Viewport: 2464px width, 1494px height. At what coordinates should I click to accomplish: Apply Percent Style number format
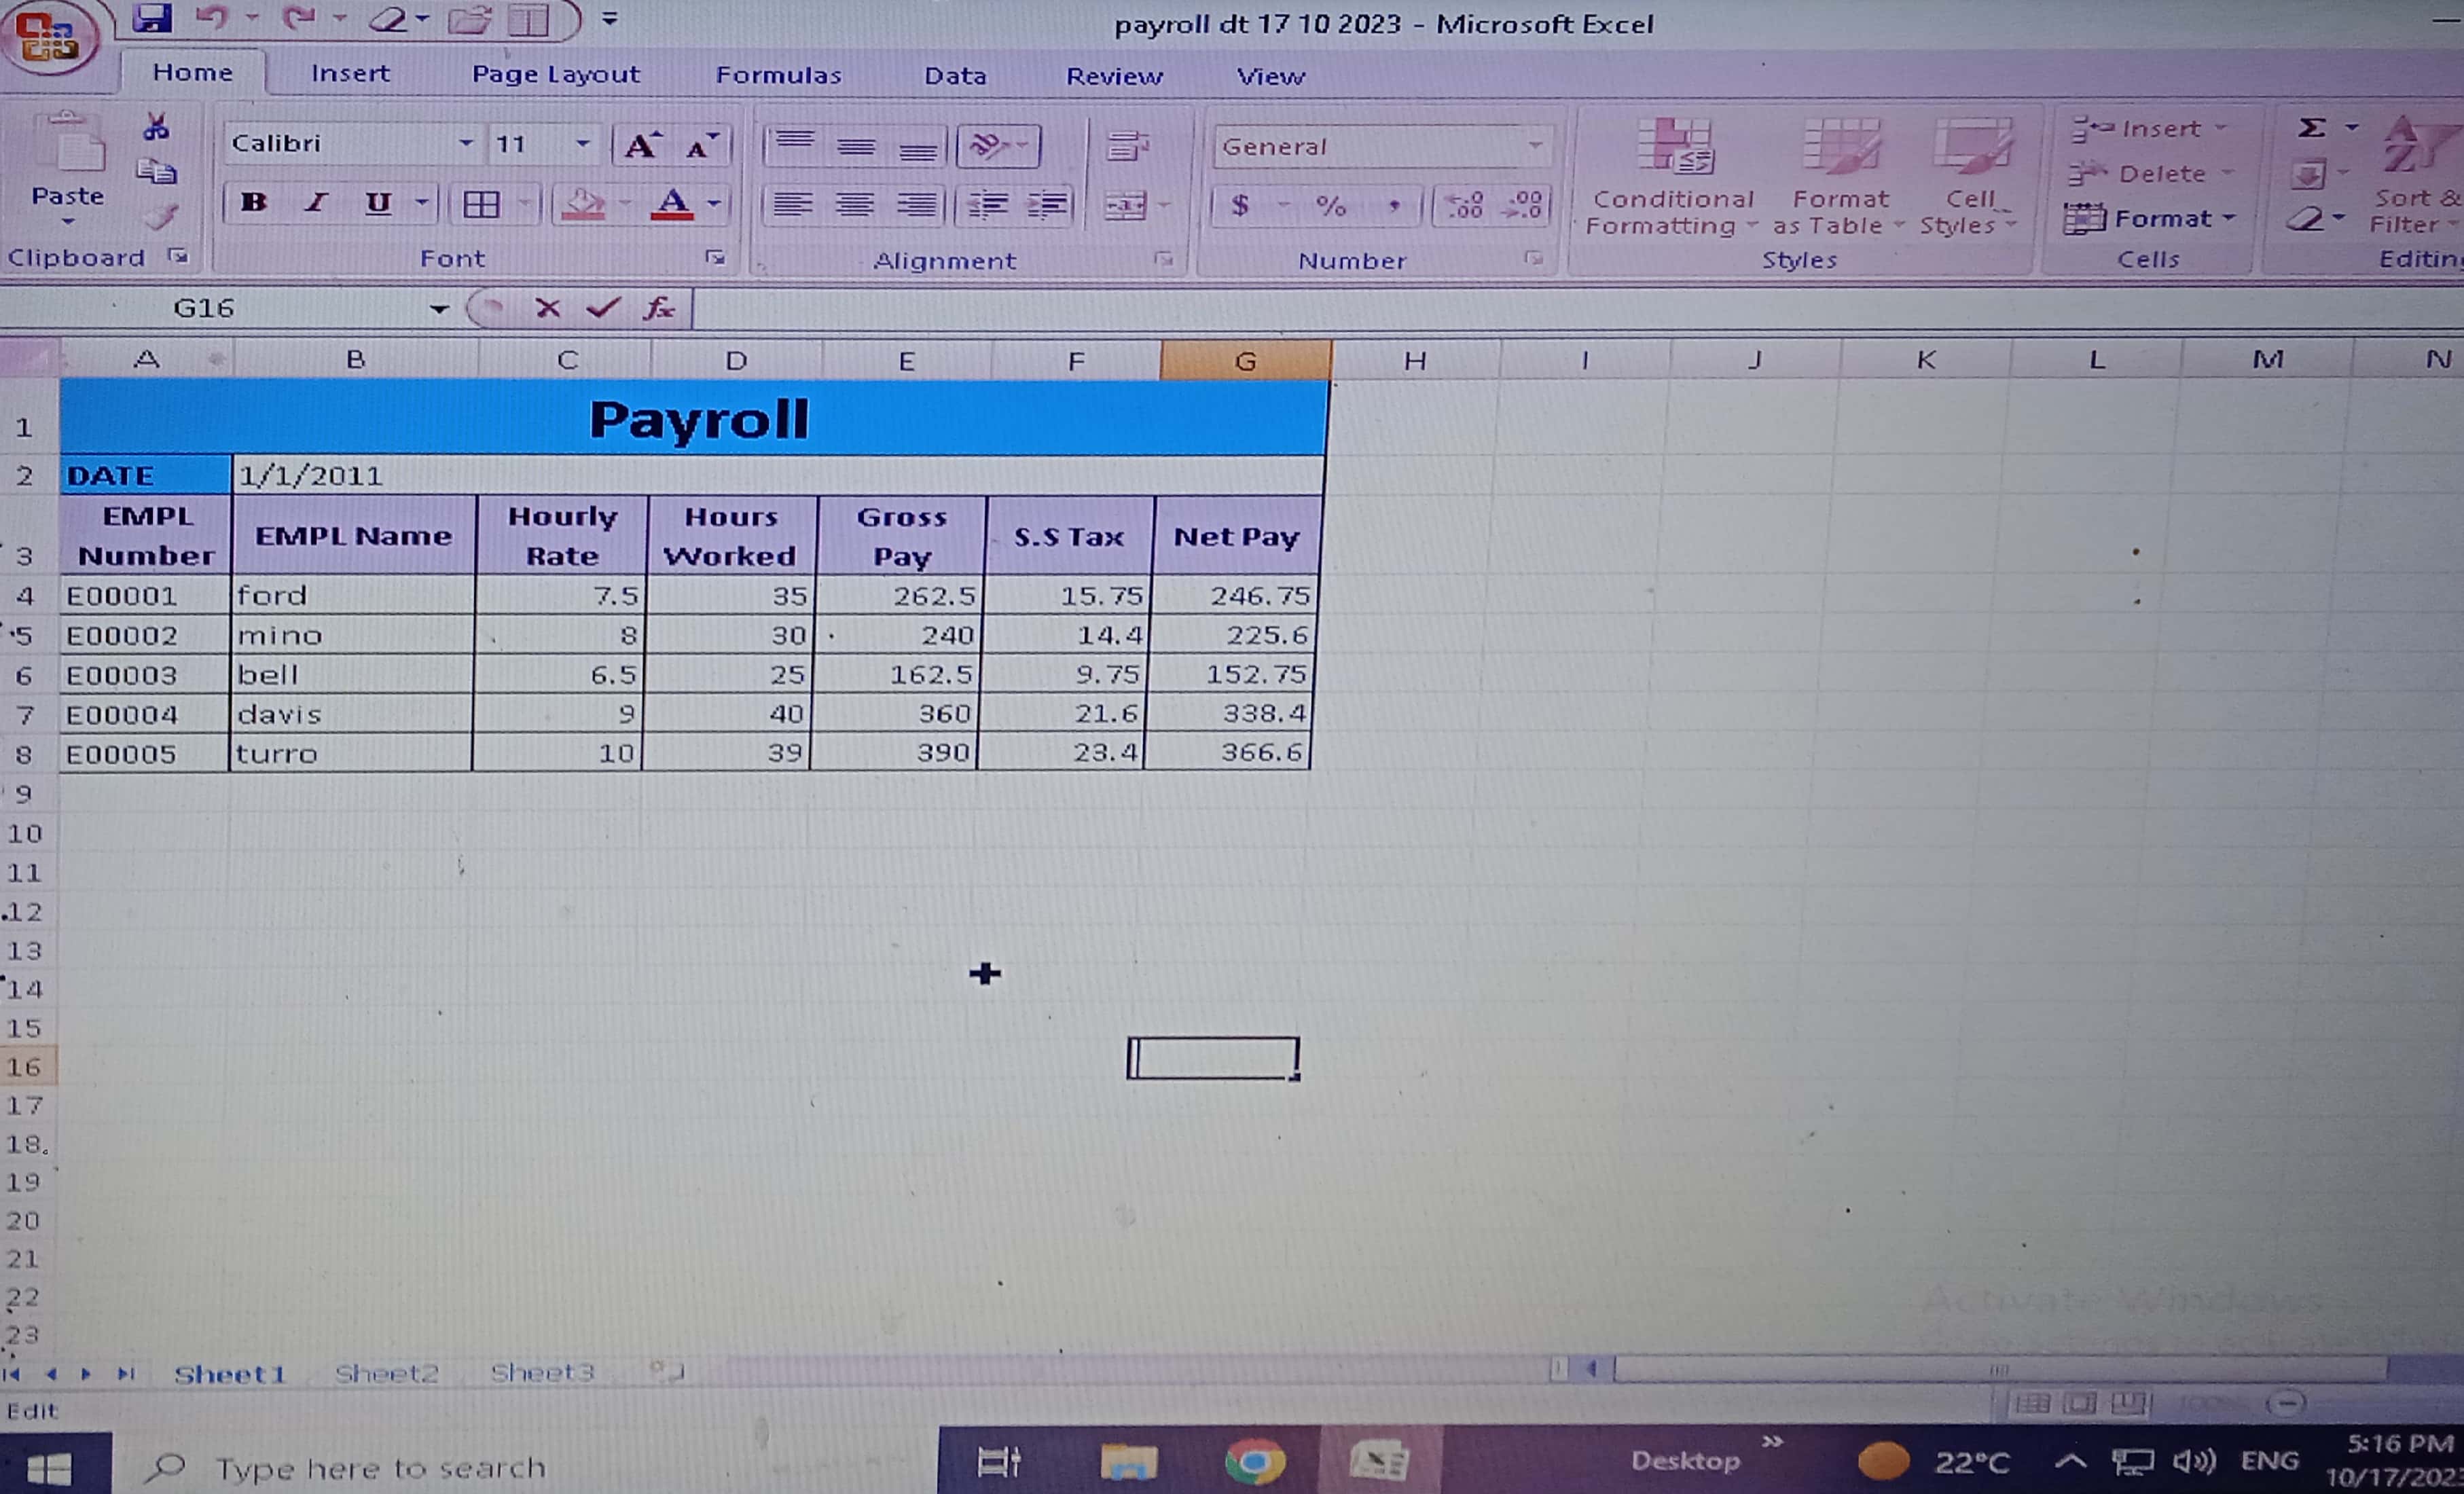[x=1330, y=206]
